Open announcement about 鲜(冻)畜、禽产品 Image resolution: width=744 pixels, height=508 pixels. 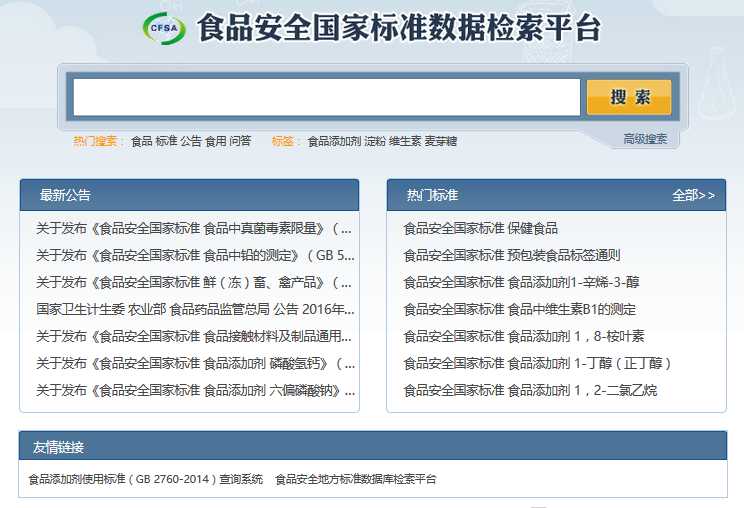[194, 283]
